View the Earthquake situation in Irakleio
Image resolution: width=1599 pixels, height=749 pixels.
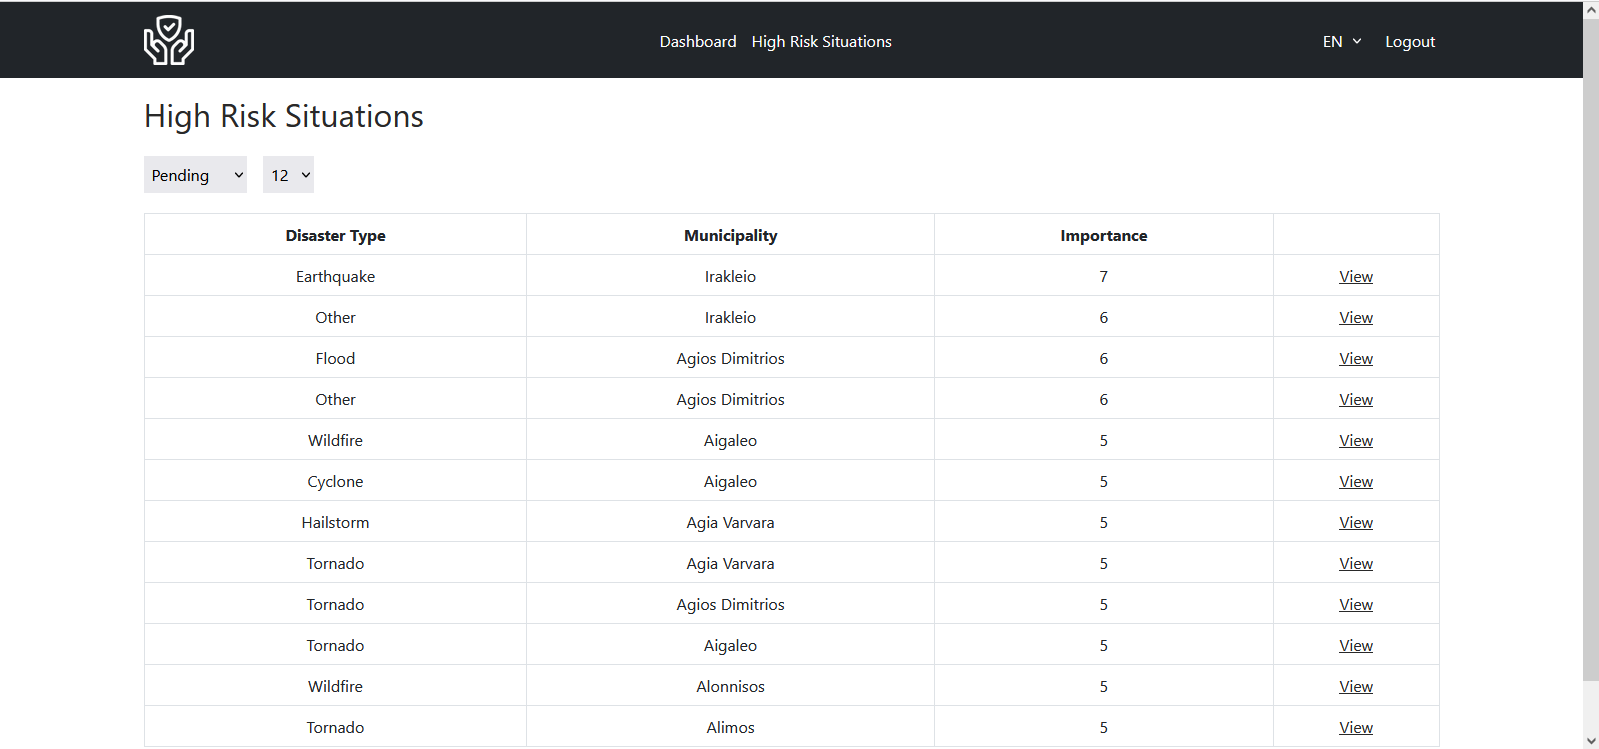(1355, 277)
